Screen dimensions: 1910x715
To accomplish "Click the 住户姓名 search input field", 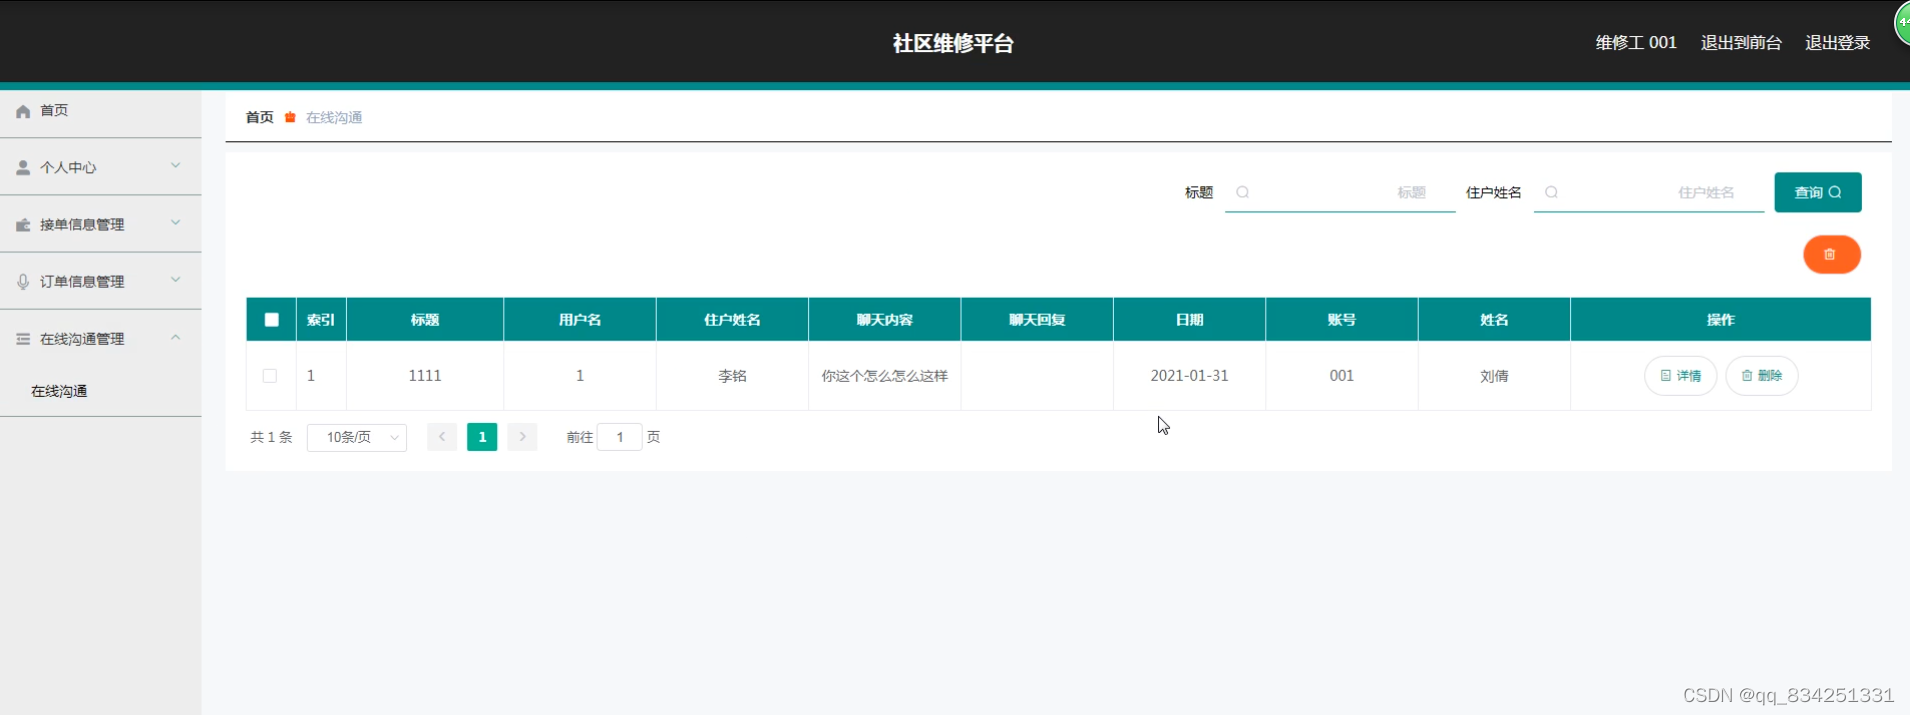I will click(1649, 192).
